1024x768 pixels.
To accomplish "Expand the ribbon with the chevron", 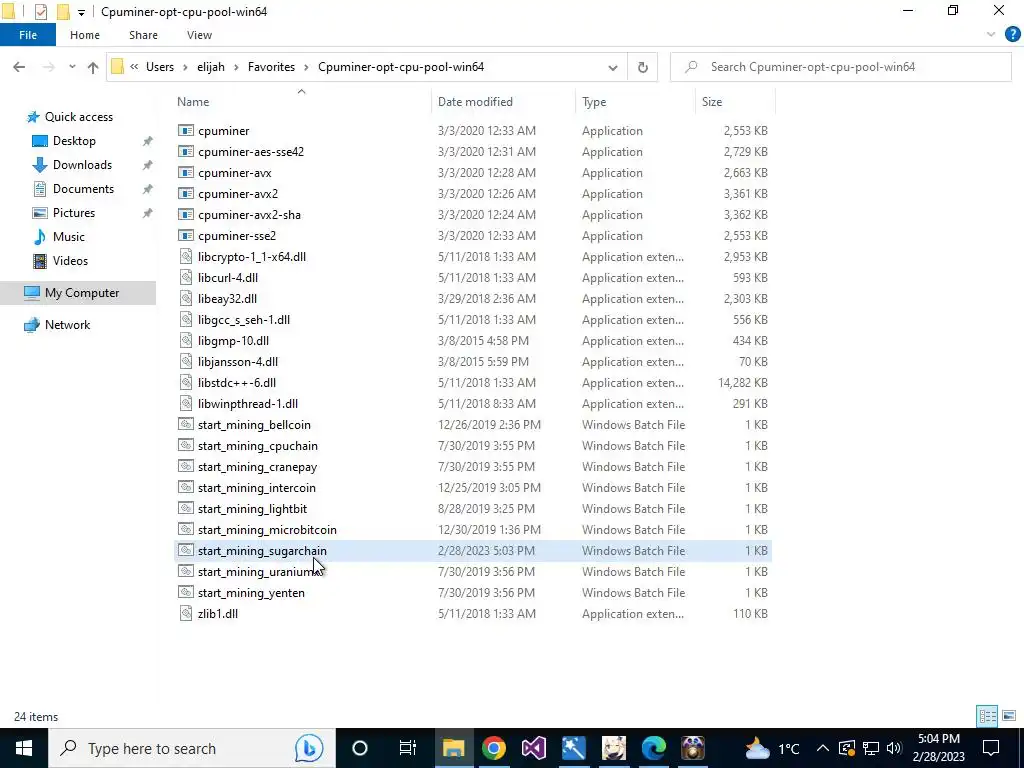I will 991,35.
